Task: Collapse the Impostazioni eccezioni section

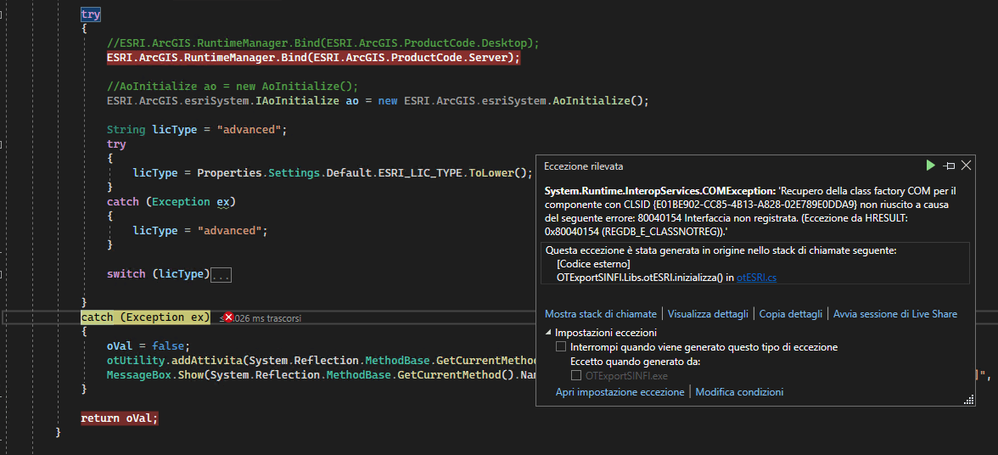Action: click(548, 332)
